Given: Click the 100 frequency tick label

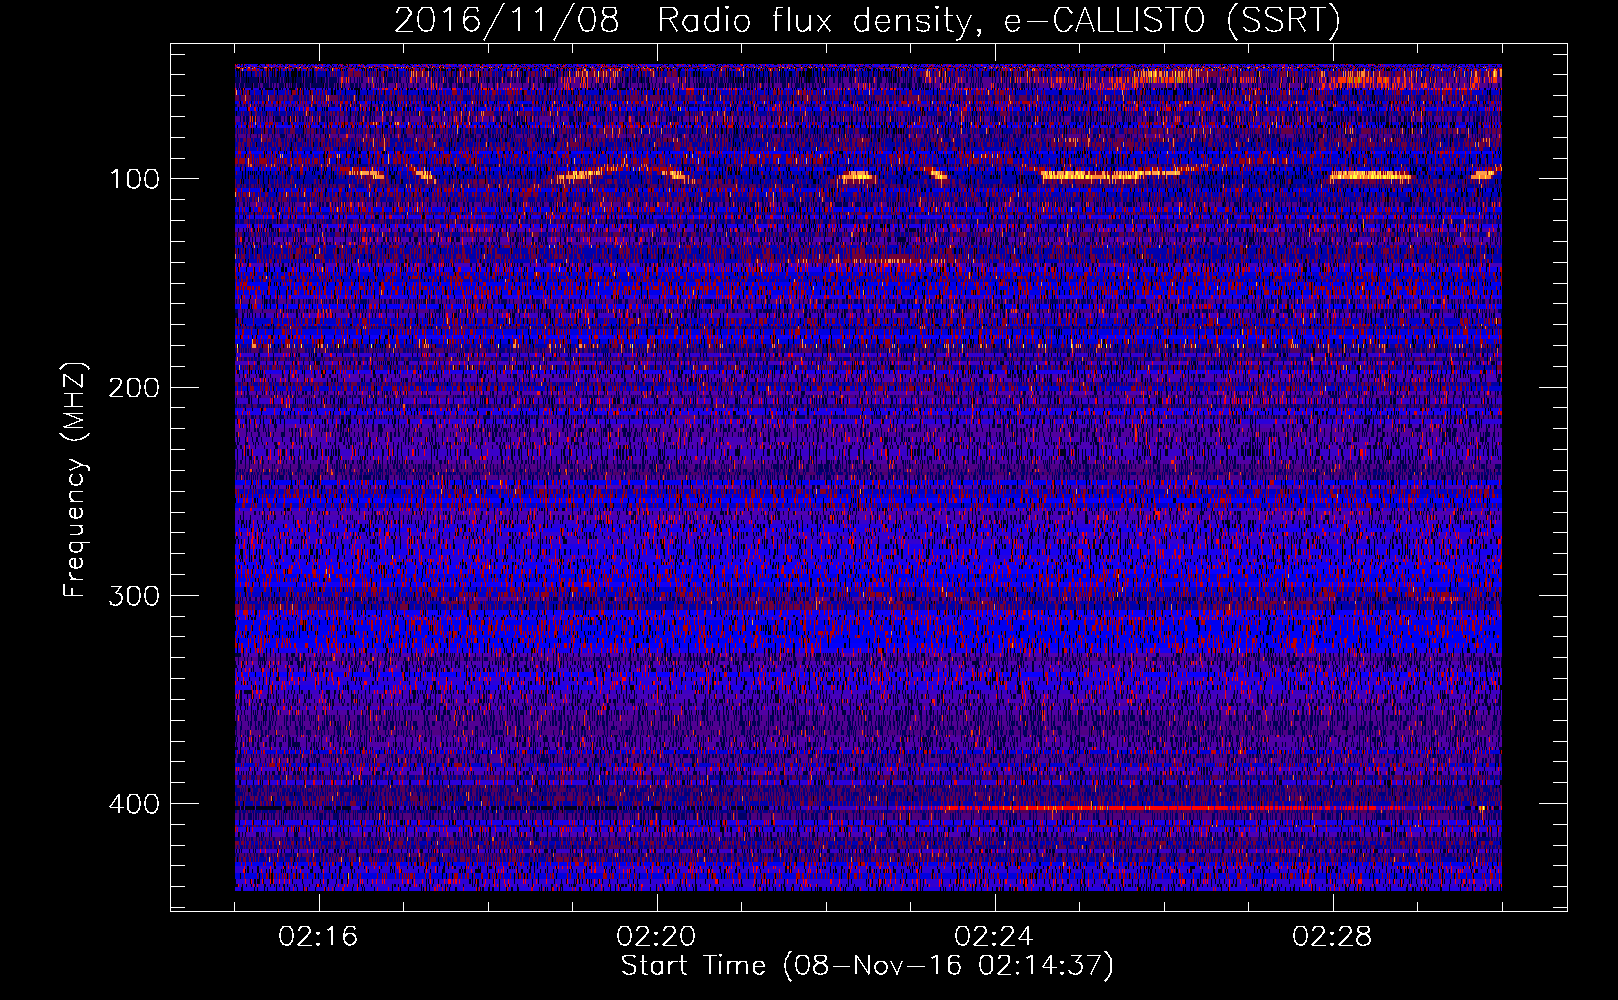Looking at the screenshot, I should [x=134, y=180].
